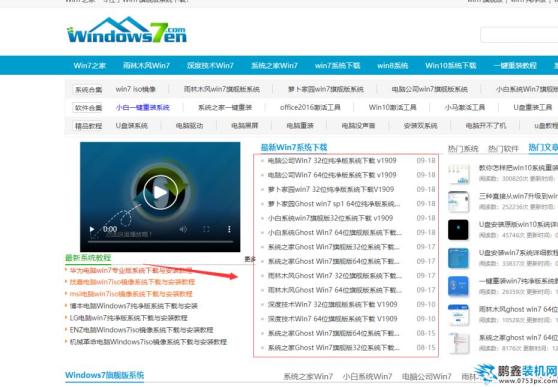The width and height of the screenshot is (558, 387).
Task: Open video fullscreen mode icon
Action: pos(206,229)
